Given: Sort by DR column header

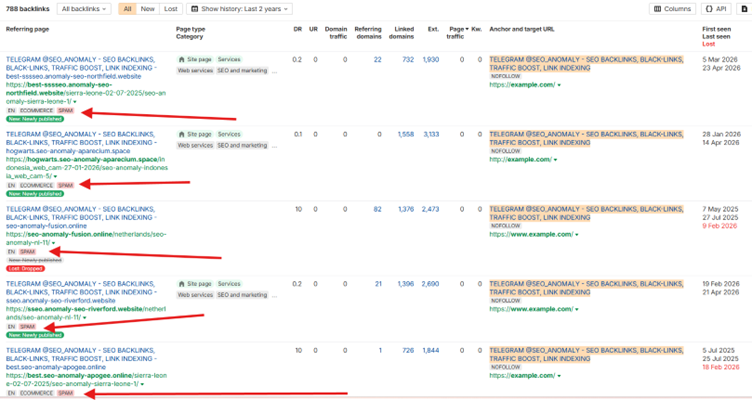Looking at the screenshot, I should (x=298, y=29).
